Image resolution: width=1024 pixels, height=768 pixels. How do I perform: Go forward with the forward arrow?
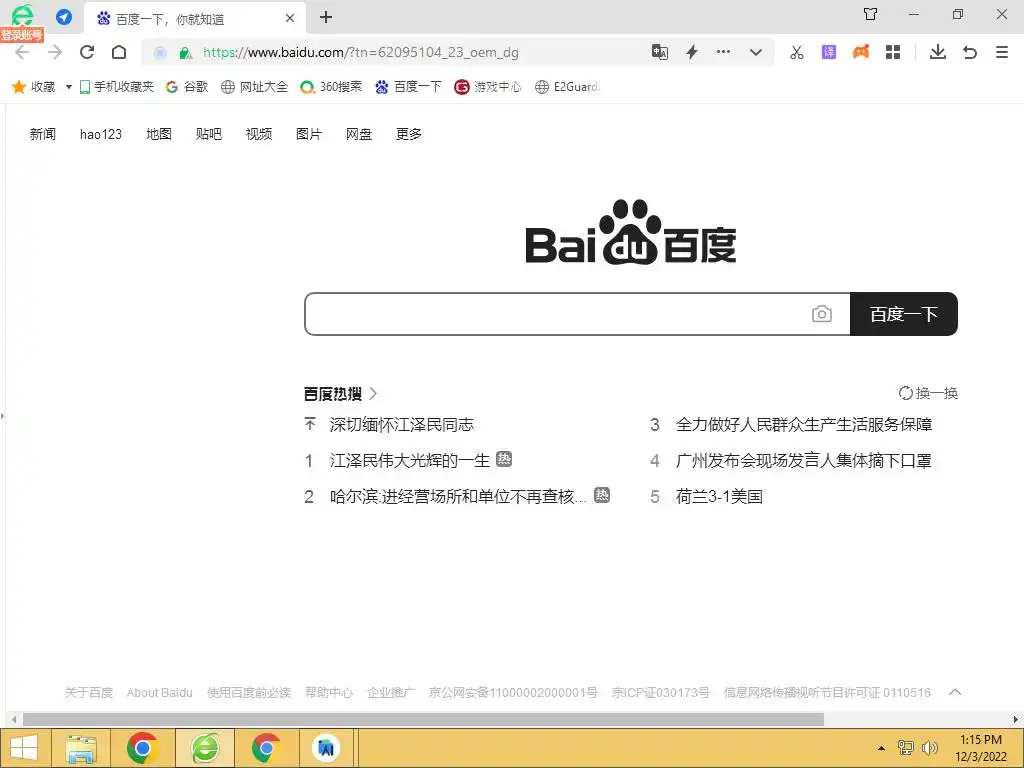pyautogui.click(x=55, y=52)
